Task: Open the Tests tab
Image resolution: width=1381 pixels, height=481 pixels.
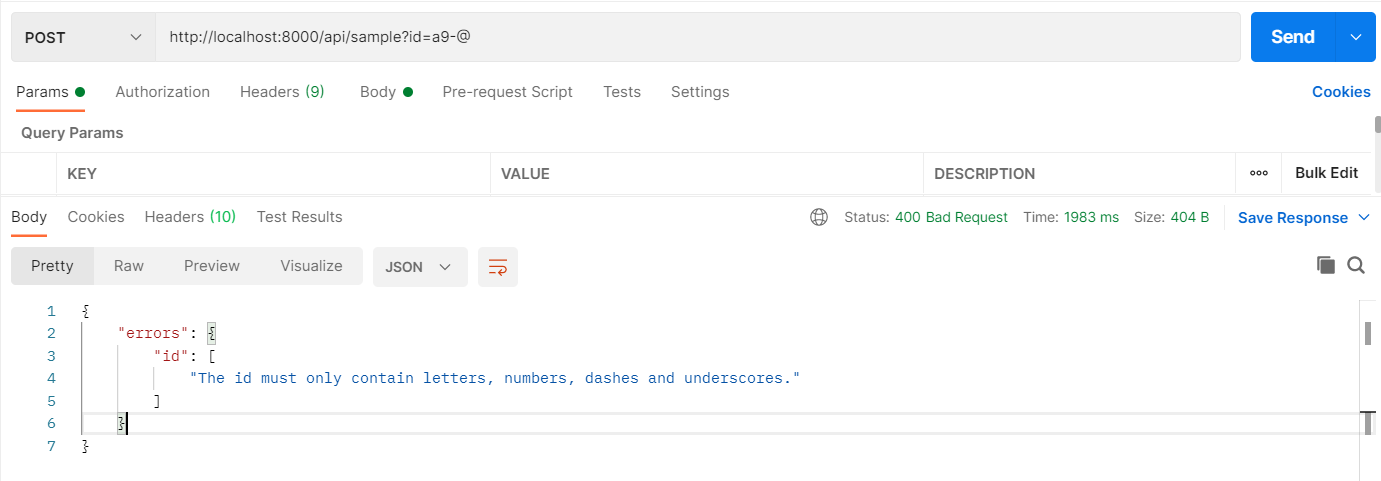Action: click(622, 92)
